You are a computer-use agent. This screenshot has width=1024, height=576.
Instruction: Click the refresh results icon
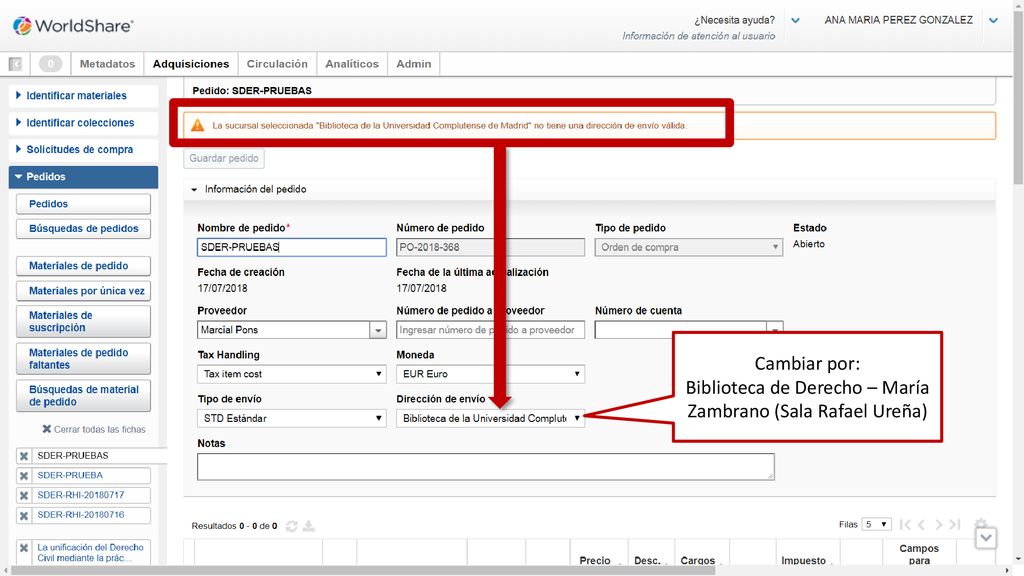[292, 526]
